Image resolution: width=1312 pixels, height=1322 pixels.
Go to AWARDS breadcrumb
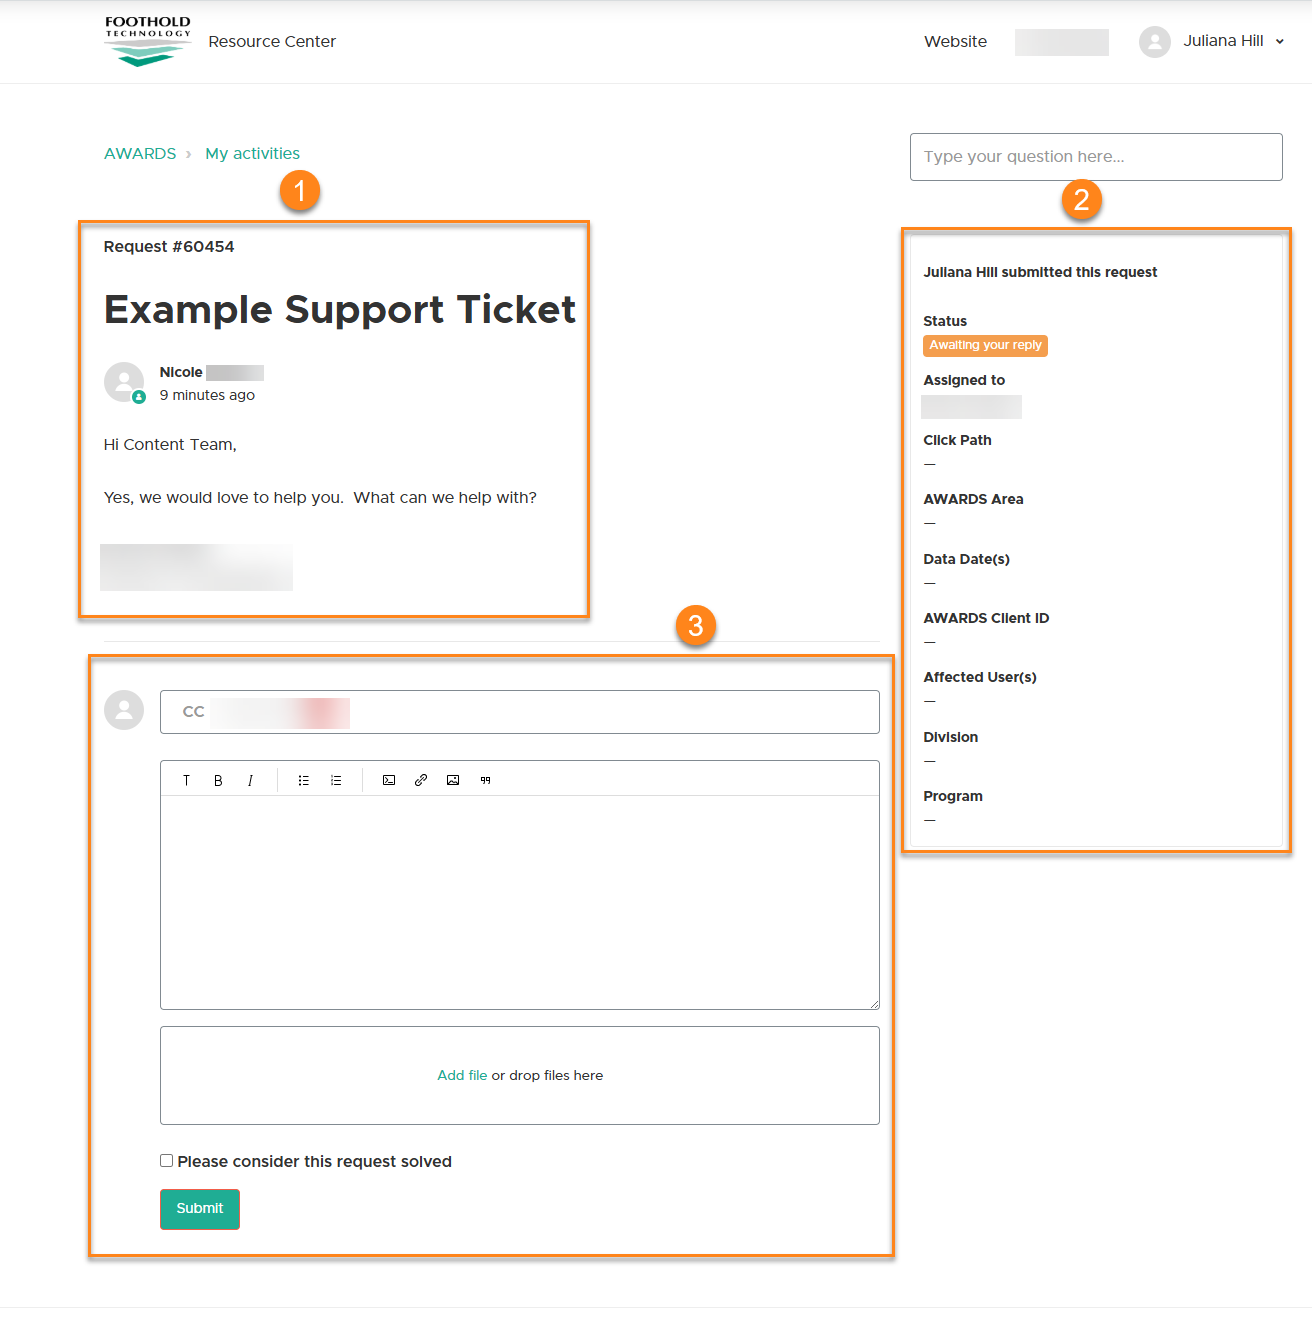click(x=140, y=153)
